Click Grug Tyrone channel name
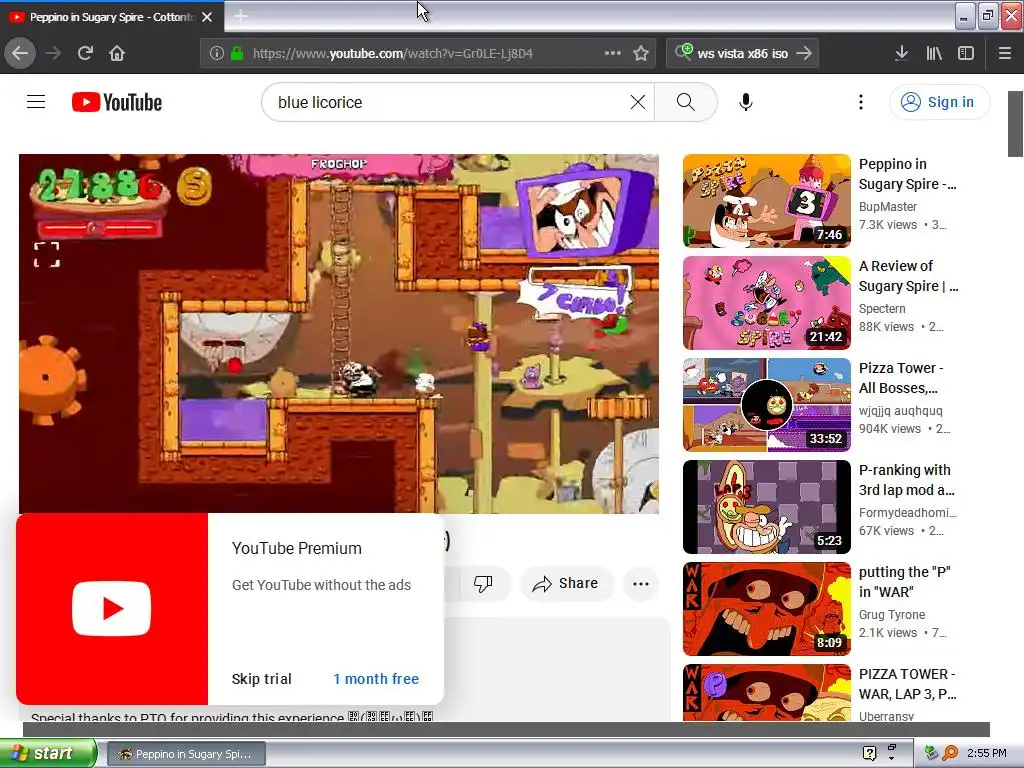Viewport: 1024px width, 768px height. (891, 615)
